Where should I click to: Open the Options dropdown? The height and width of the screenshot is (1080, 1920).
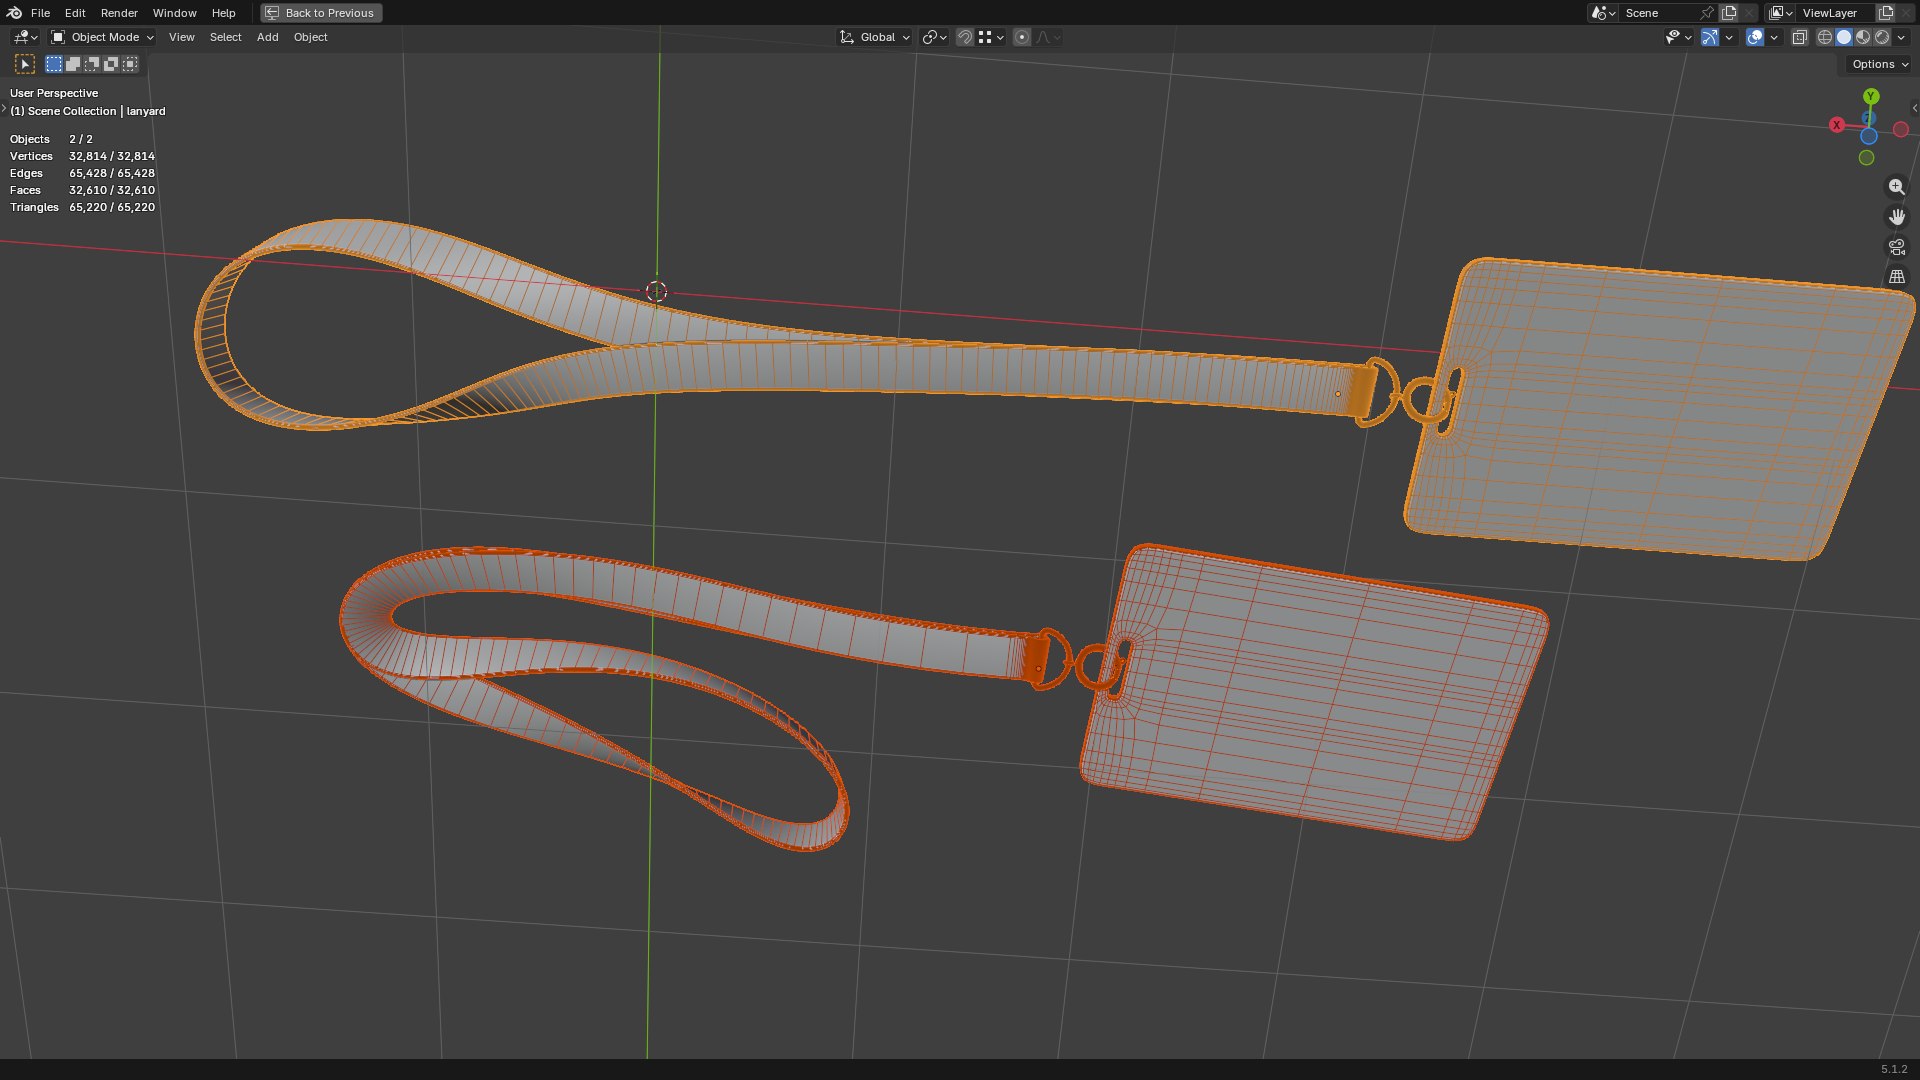[1880, 64]
